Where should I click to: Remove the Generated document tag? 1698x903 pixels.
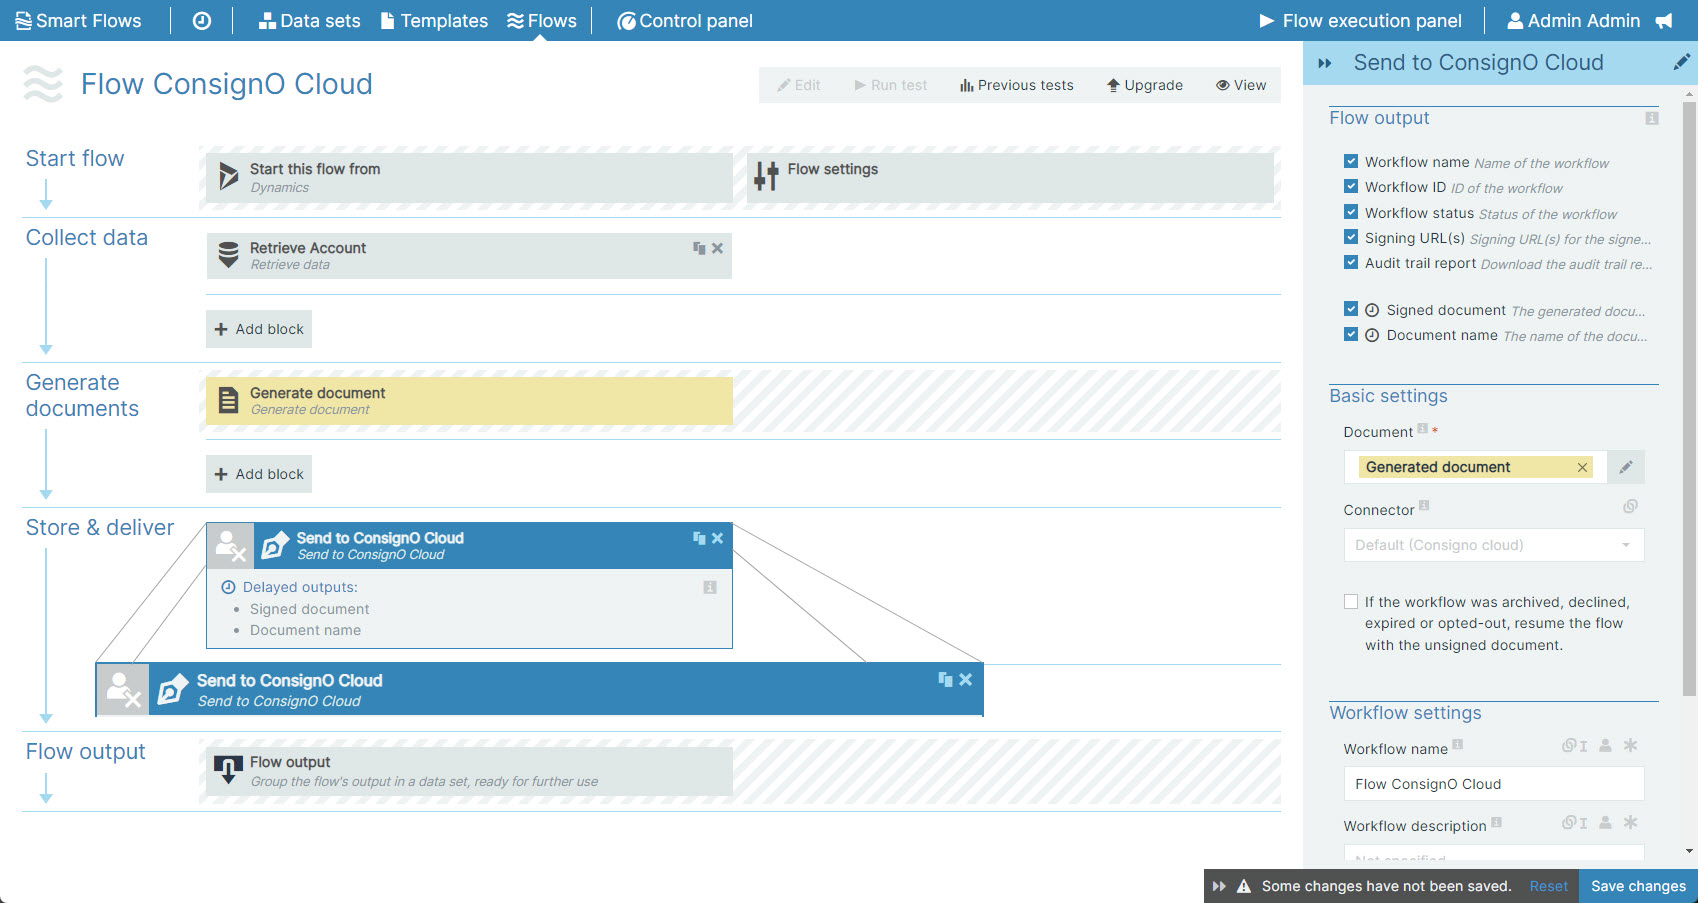[1582, 467]
